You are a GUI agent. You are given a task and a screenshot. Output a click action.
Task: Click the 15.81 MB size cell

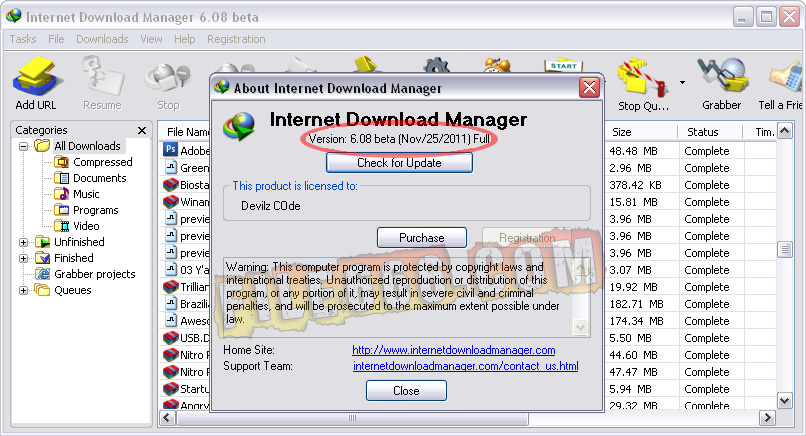pyautogui.click(x=633, y=202)
